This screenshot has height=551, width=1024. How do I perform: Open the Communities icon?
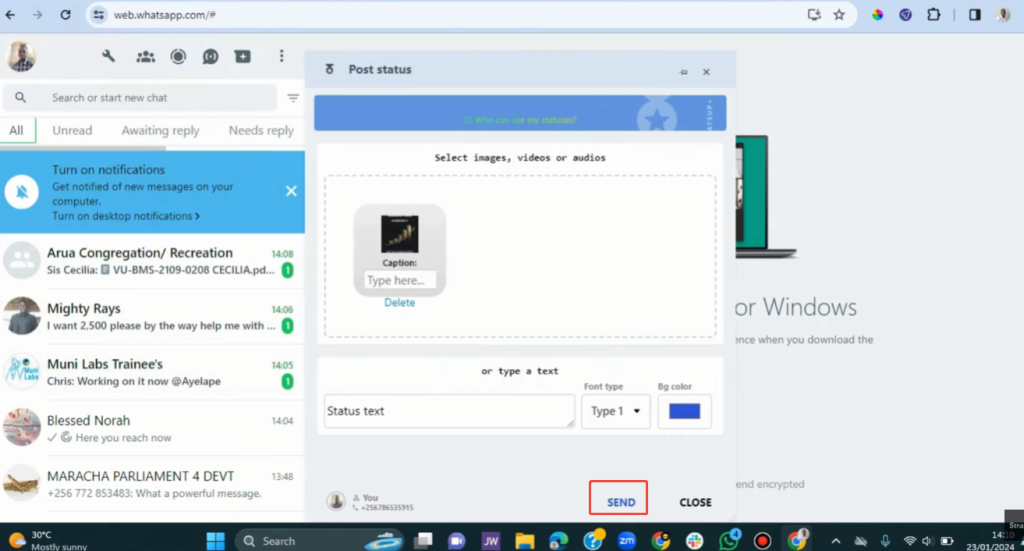point(146,57)
